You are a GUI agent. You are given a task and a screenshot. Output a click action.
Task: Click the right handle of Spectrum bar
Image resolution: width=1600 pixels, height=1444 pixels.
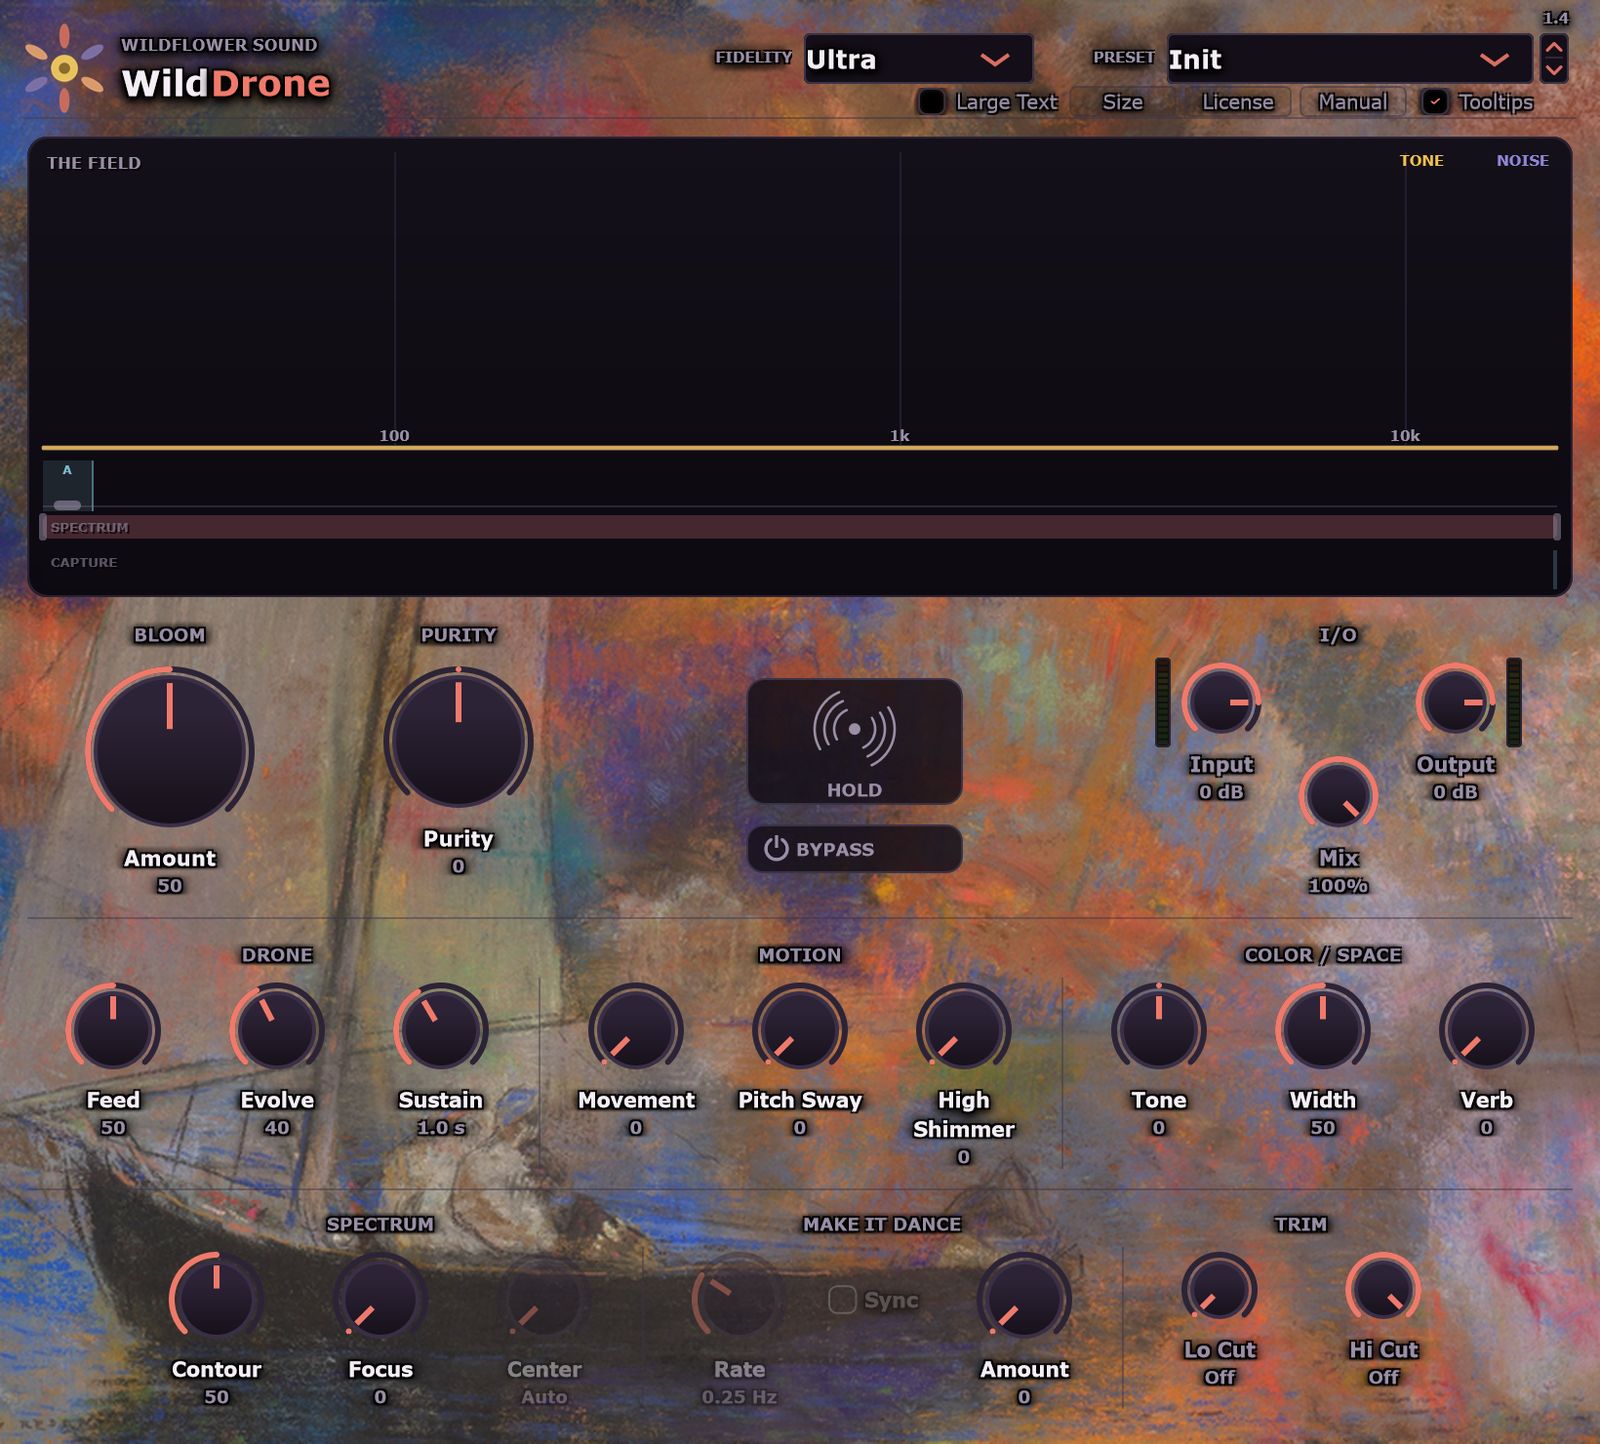point(1556,527)
